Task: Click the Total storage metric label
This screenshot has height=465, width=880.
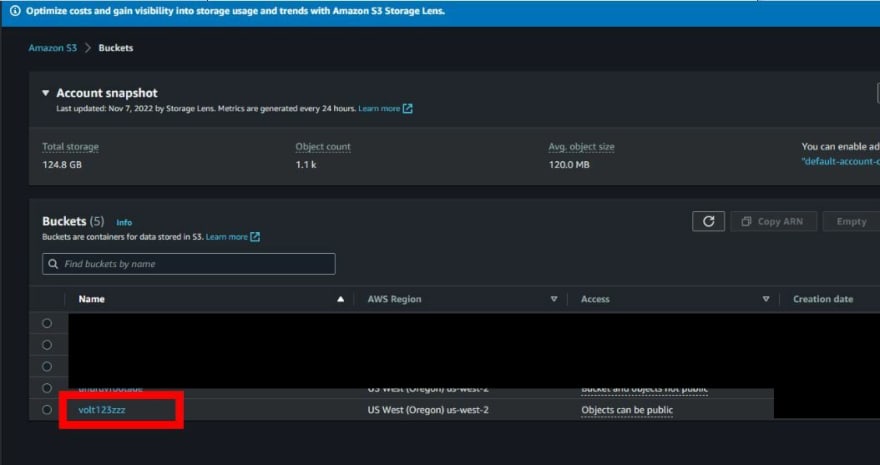Action: pyautogui.click(x=70, y=147)
